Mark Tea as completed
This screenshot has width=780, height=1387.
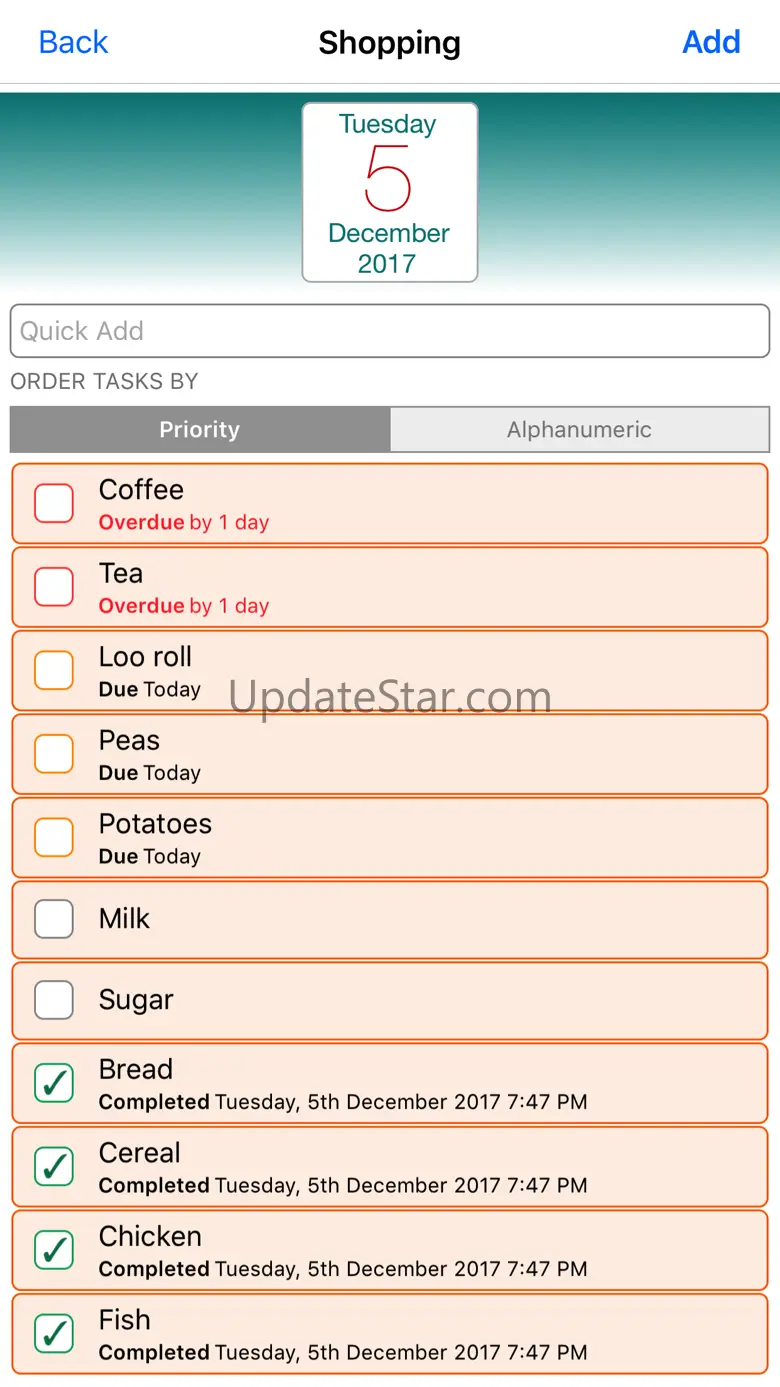pos(54,587)
